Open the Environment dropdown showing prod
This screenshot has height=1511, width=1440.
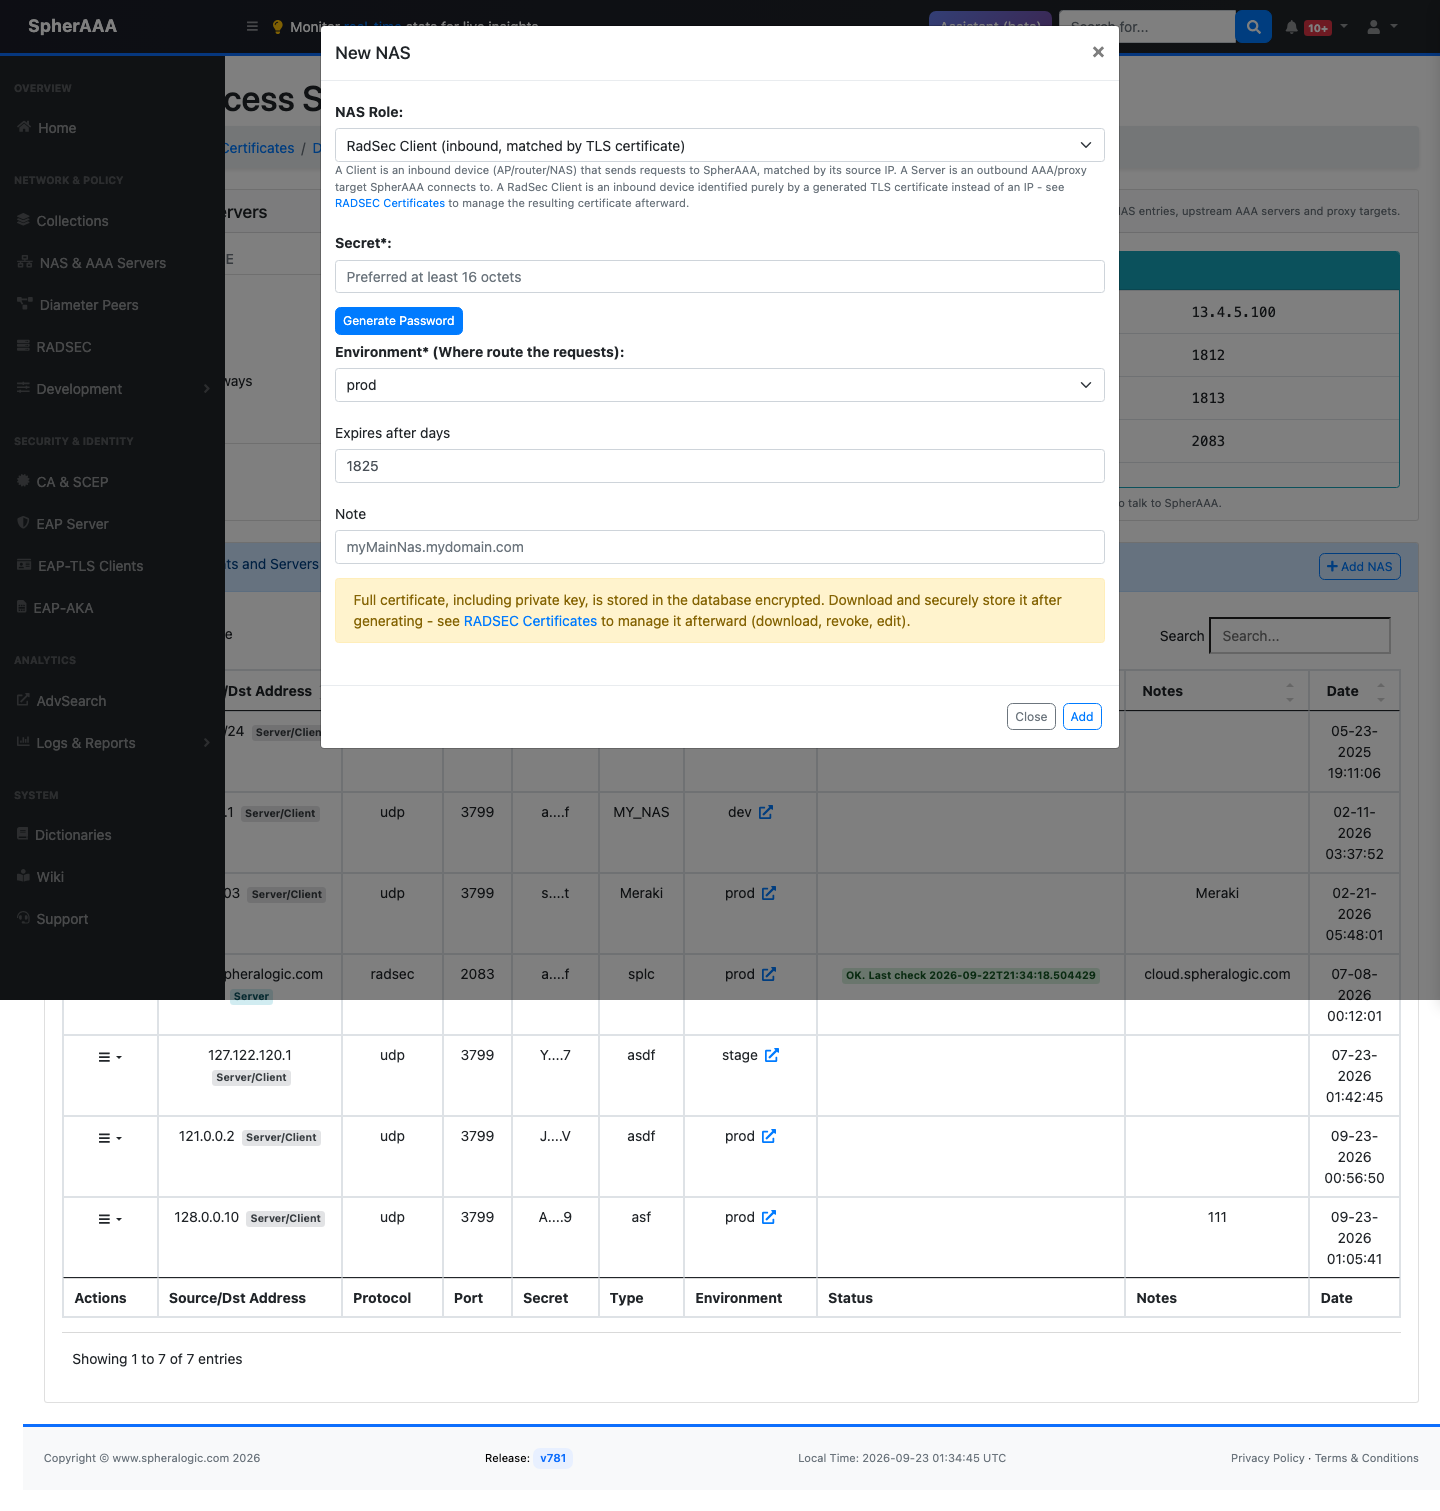(x=720, y=385)
